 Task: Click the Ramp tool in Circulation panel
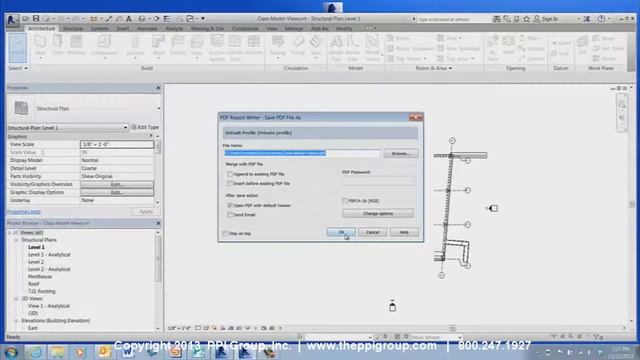(x=298, y=45)
